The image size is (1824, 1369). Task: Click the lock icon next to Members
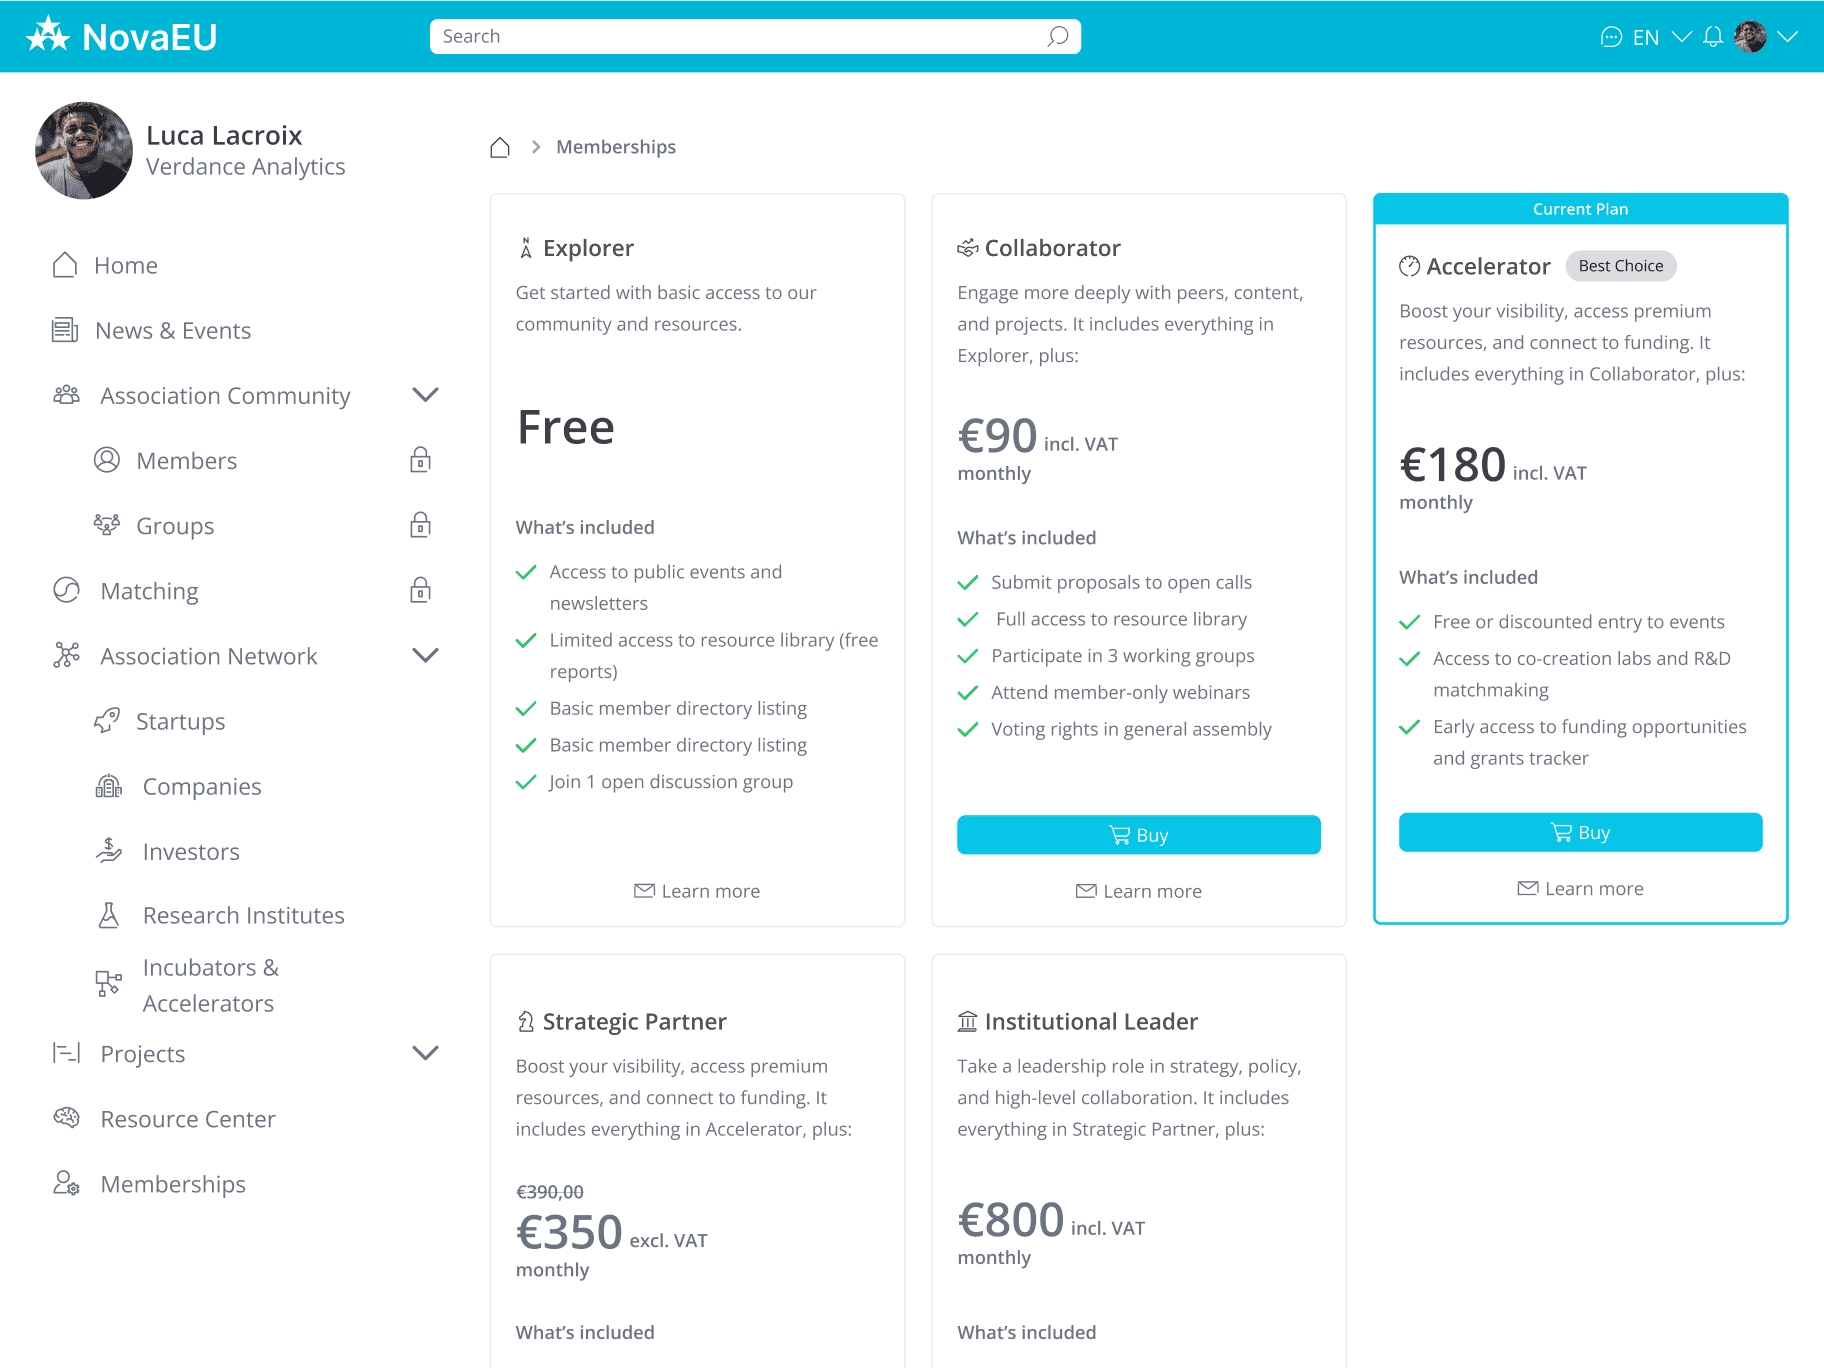420,459
